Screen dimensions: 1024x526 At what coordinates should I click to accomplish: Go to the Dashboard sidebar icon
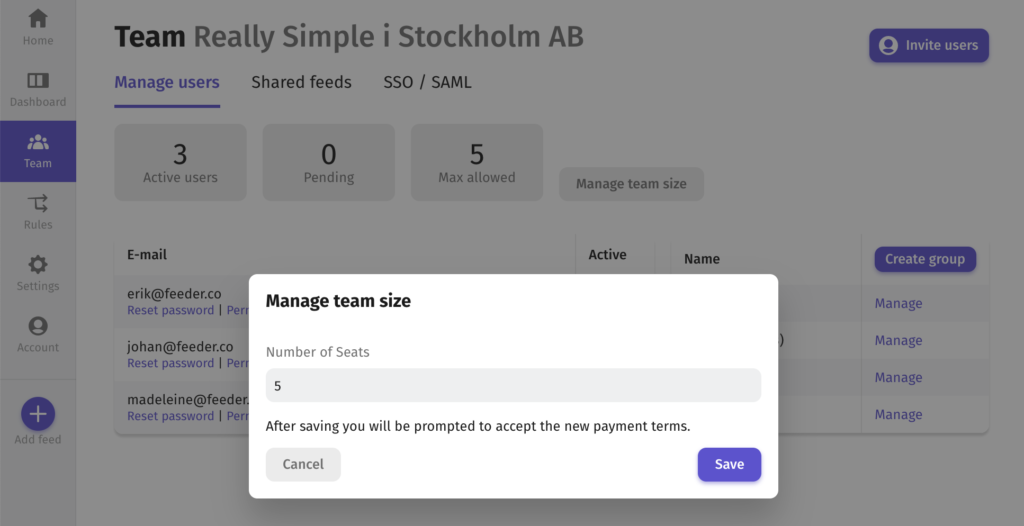coord(38,80)
